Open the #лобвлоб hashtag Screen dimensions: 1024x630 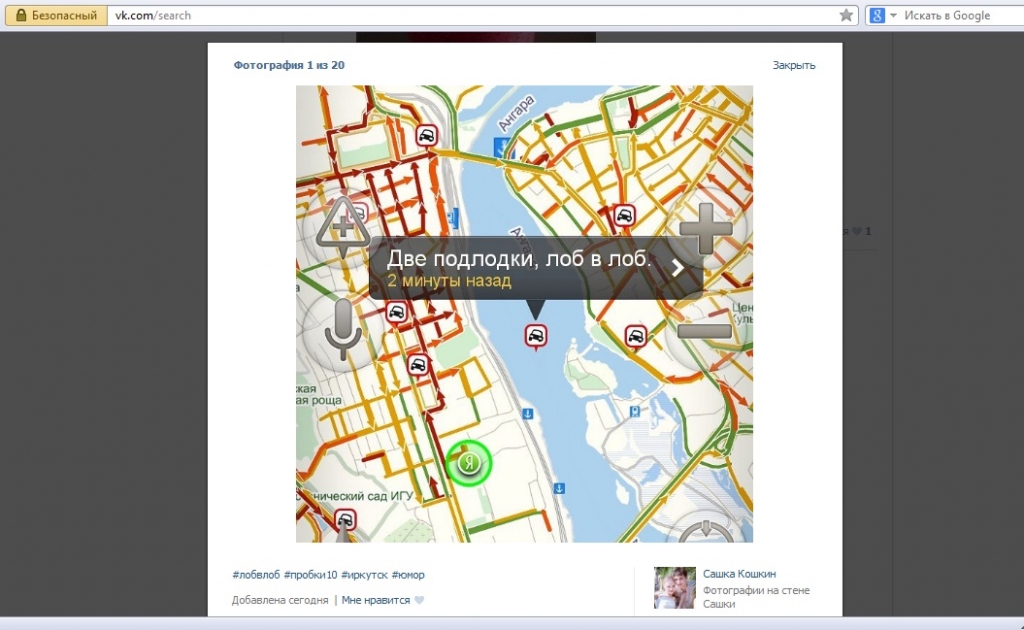click(x=256, y=575)
